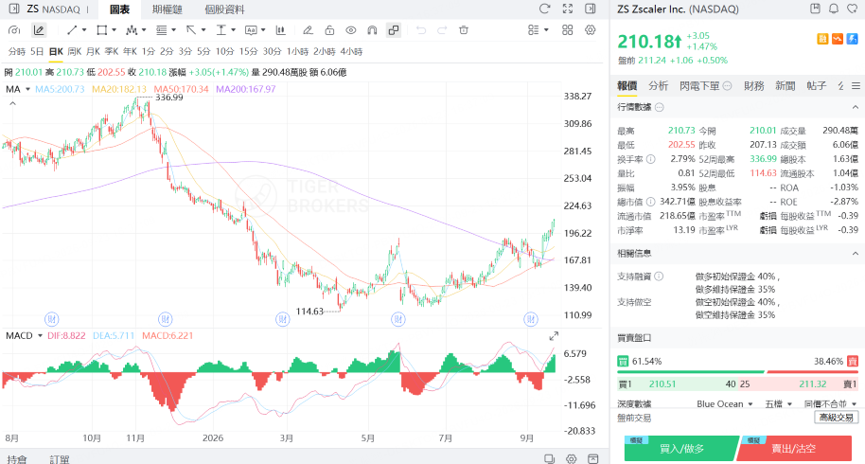Select the 15分 timeframe
865x464 pixels.
click(x=248, y=51)
